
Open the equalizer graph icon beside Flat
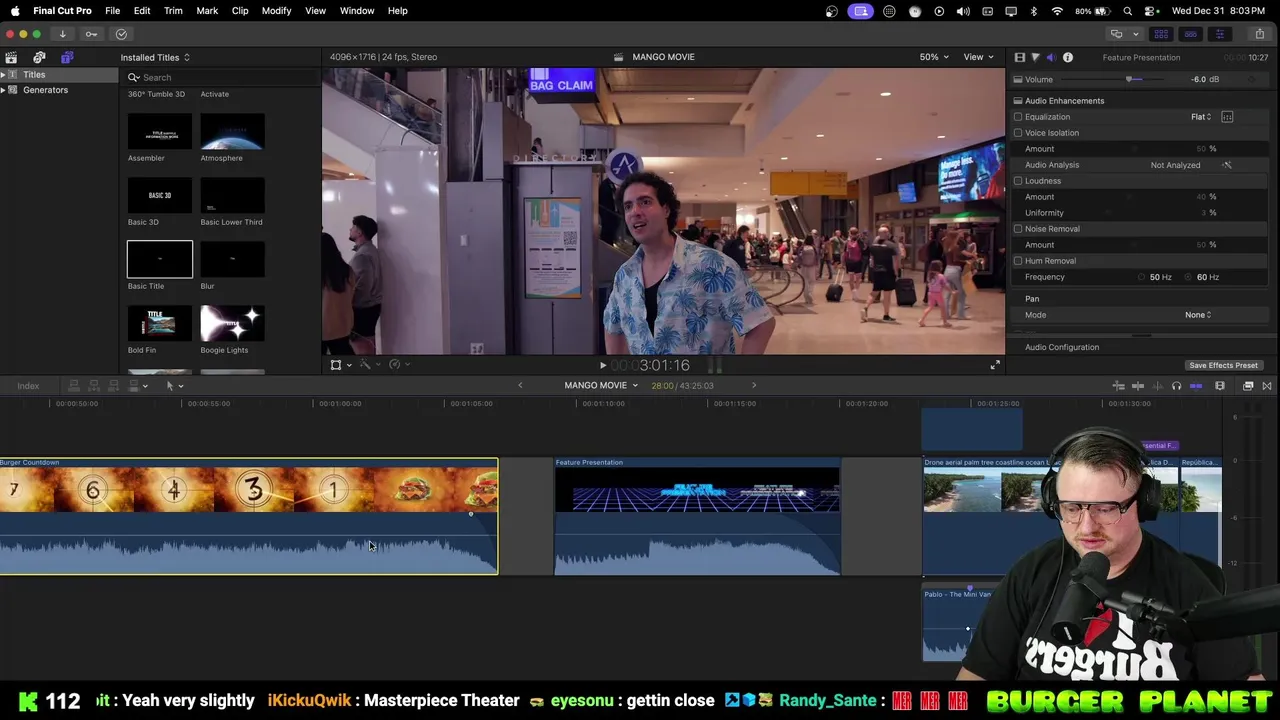point(1227,117)
